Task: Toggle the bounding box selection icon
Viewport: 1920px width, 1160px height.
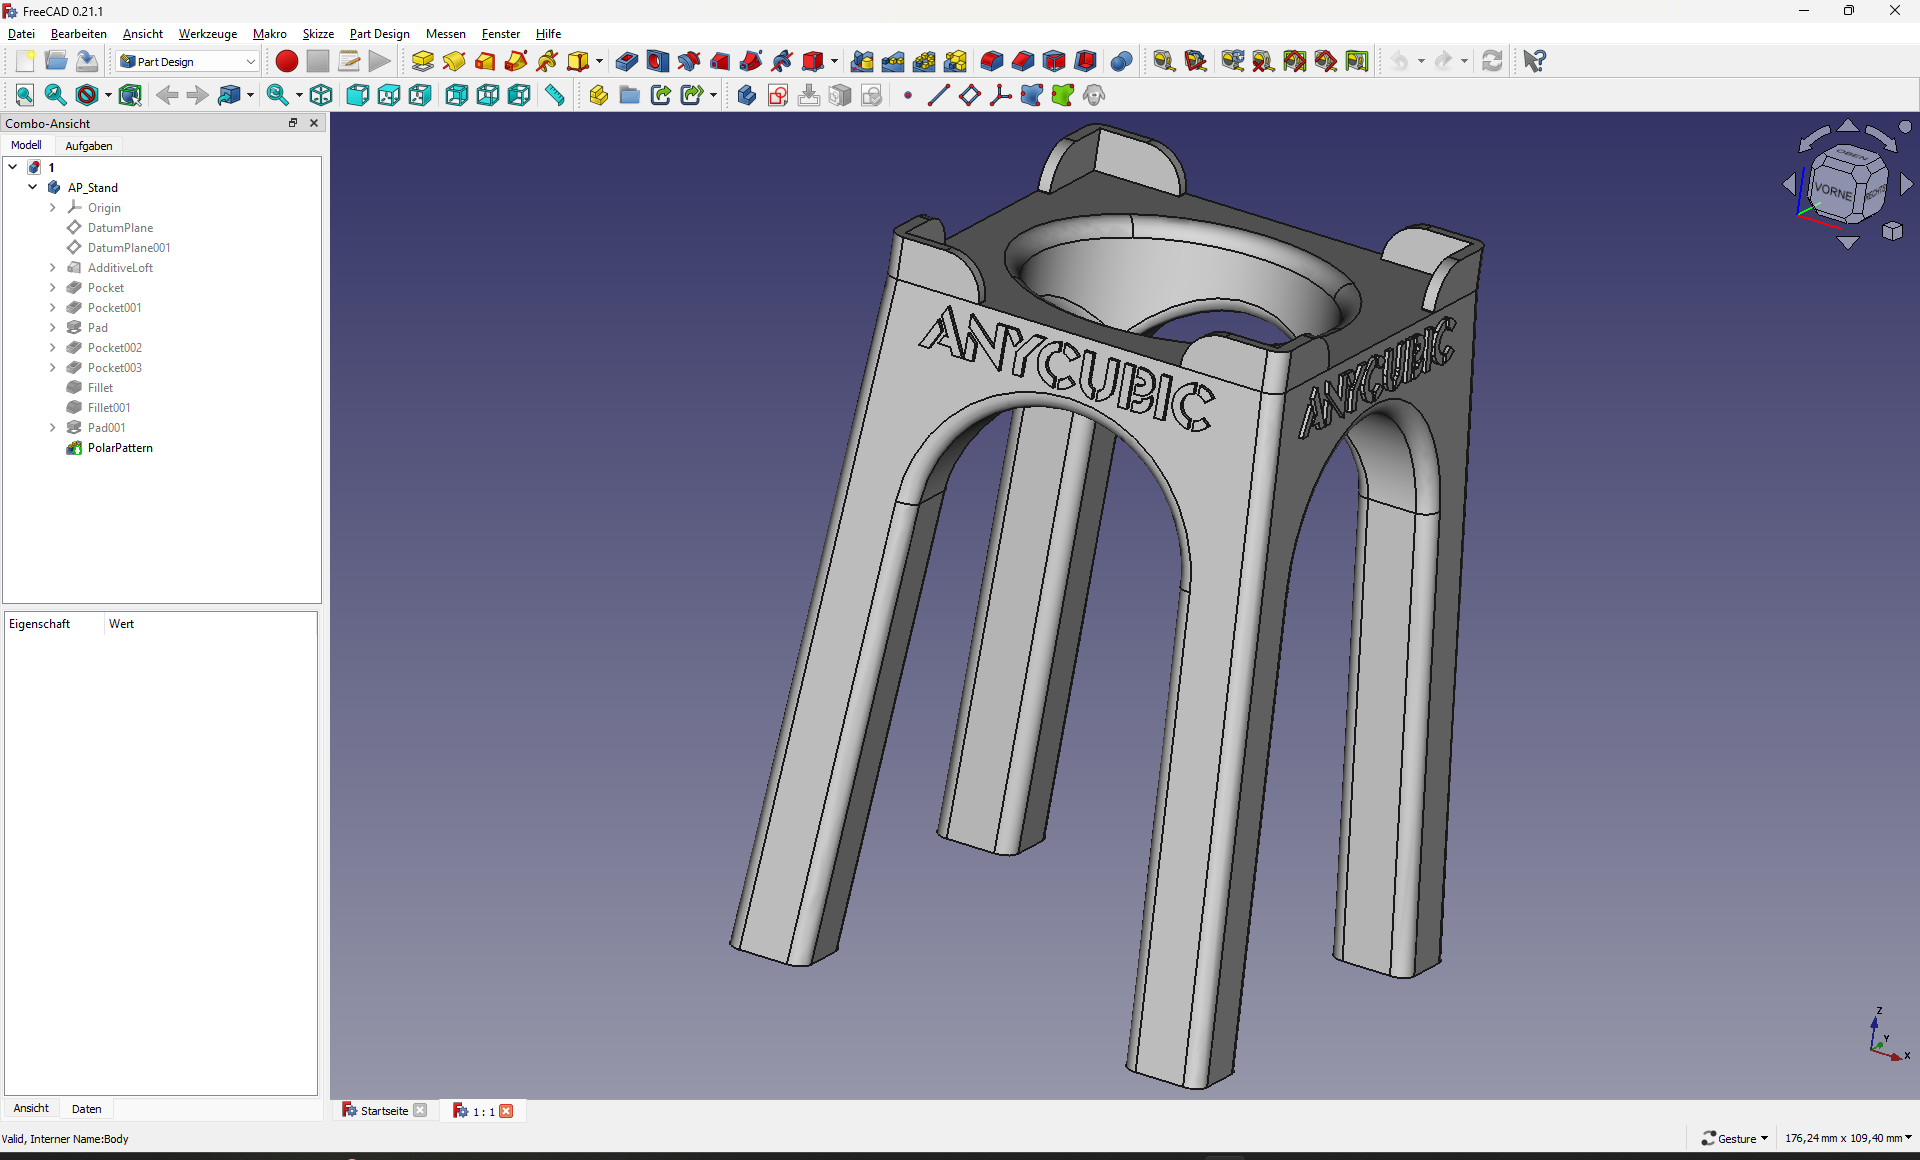Action: coord(130,95)
